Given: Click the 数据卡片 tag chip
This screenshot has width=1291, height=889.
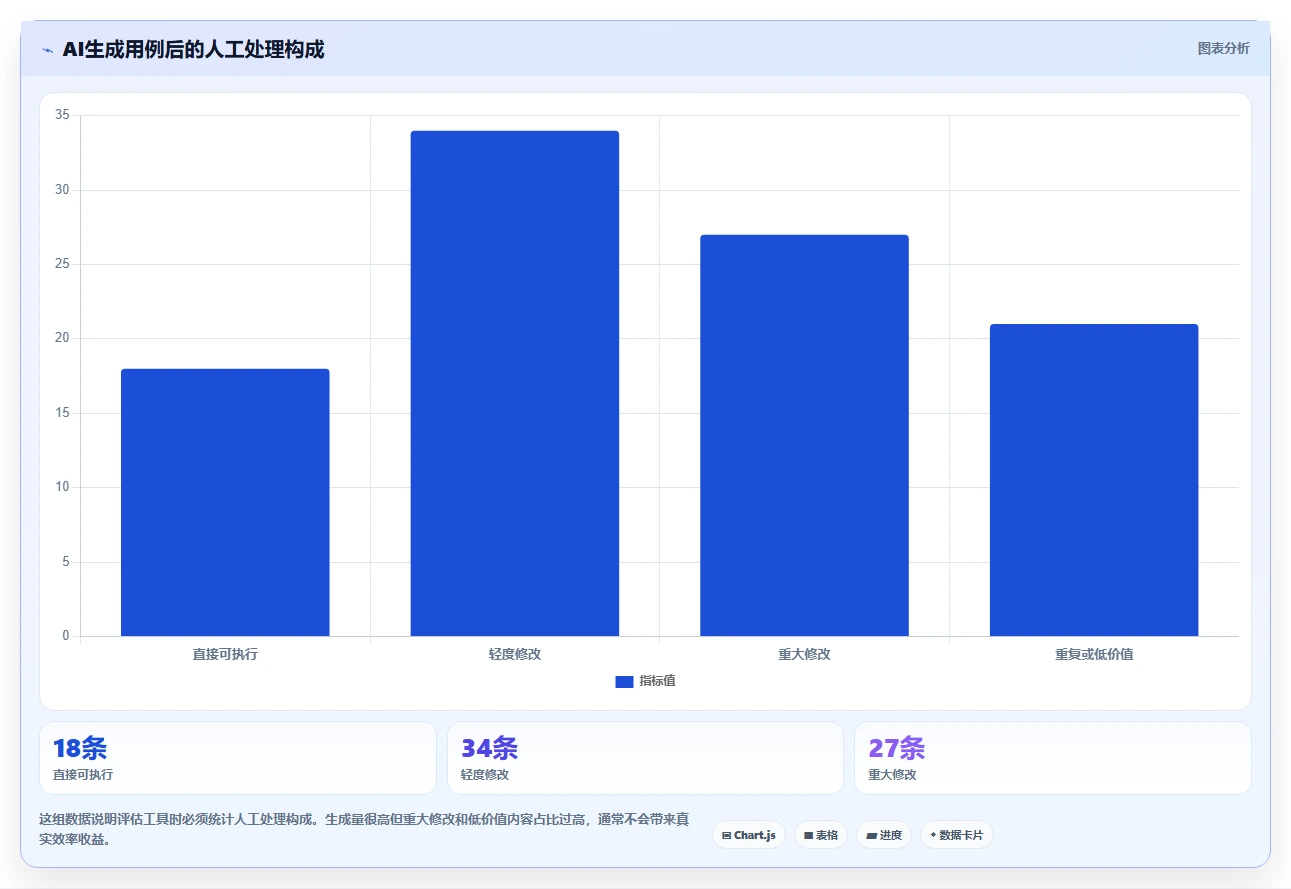Looking at the screenshot, I should [957, 835].
